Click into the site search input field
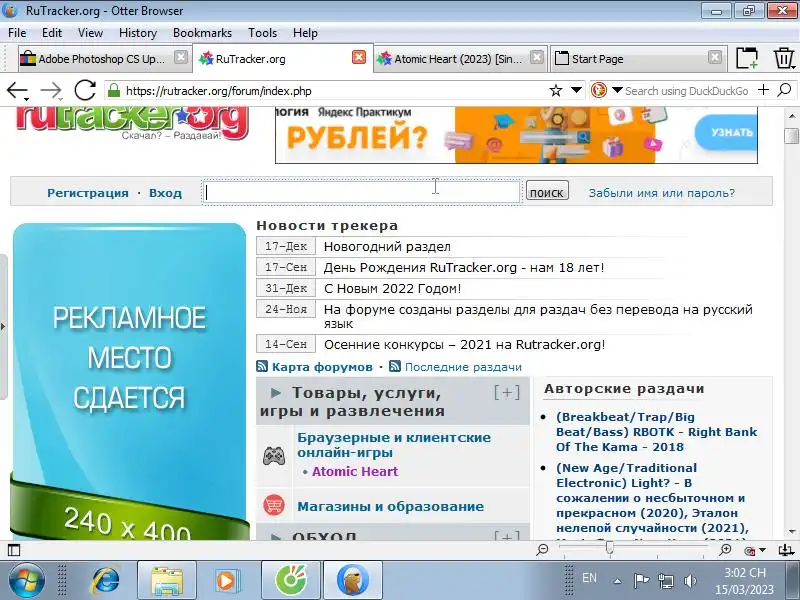 point(361,192)
